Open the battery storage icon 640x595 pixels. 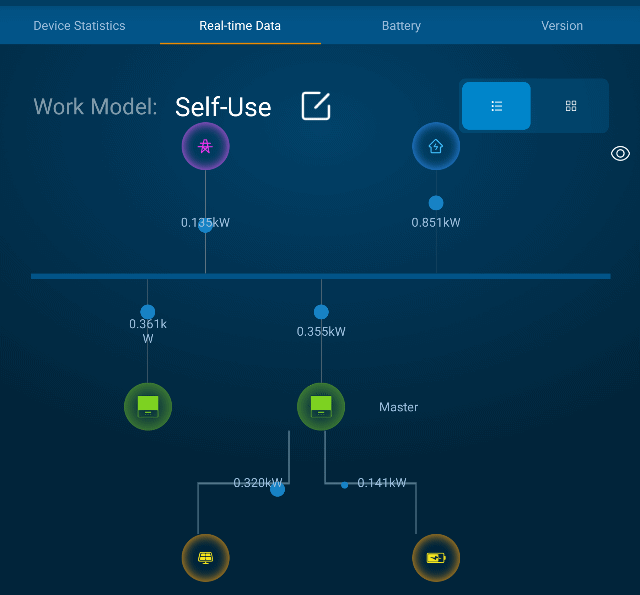click(x=436, y=558)
